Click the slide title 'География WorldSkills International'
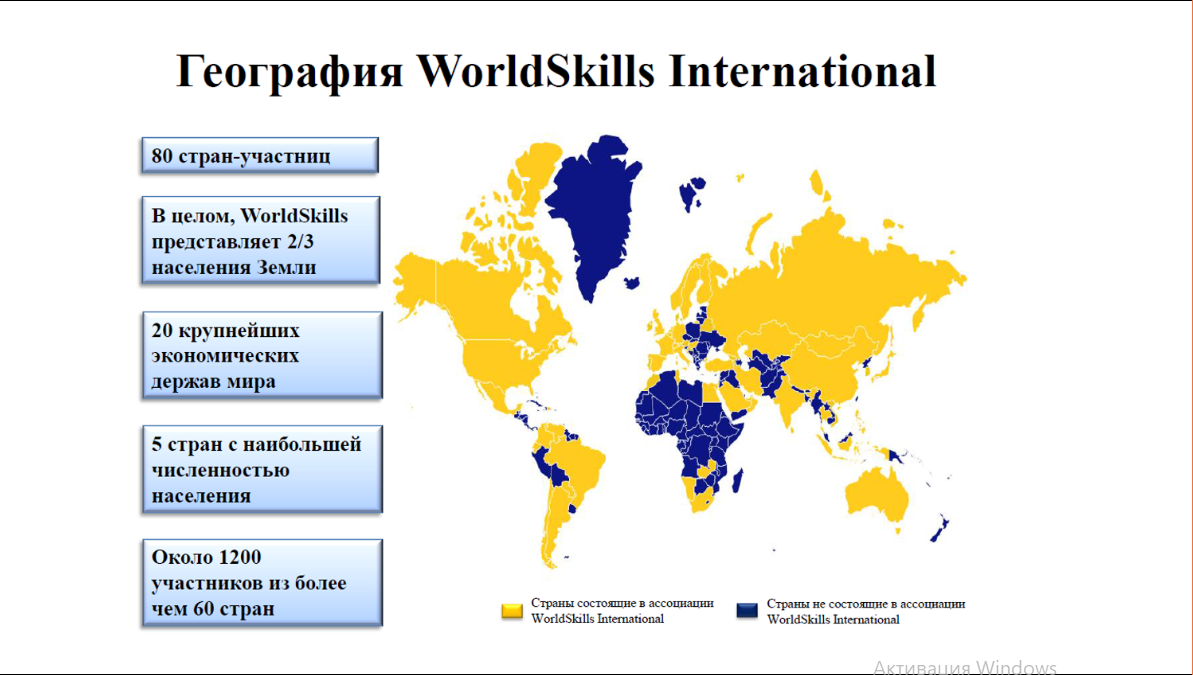This screenshot has height=675, width=1193. 555,72
